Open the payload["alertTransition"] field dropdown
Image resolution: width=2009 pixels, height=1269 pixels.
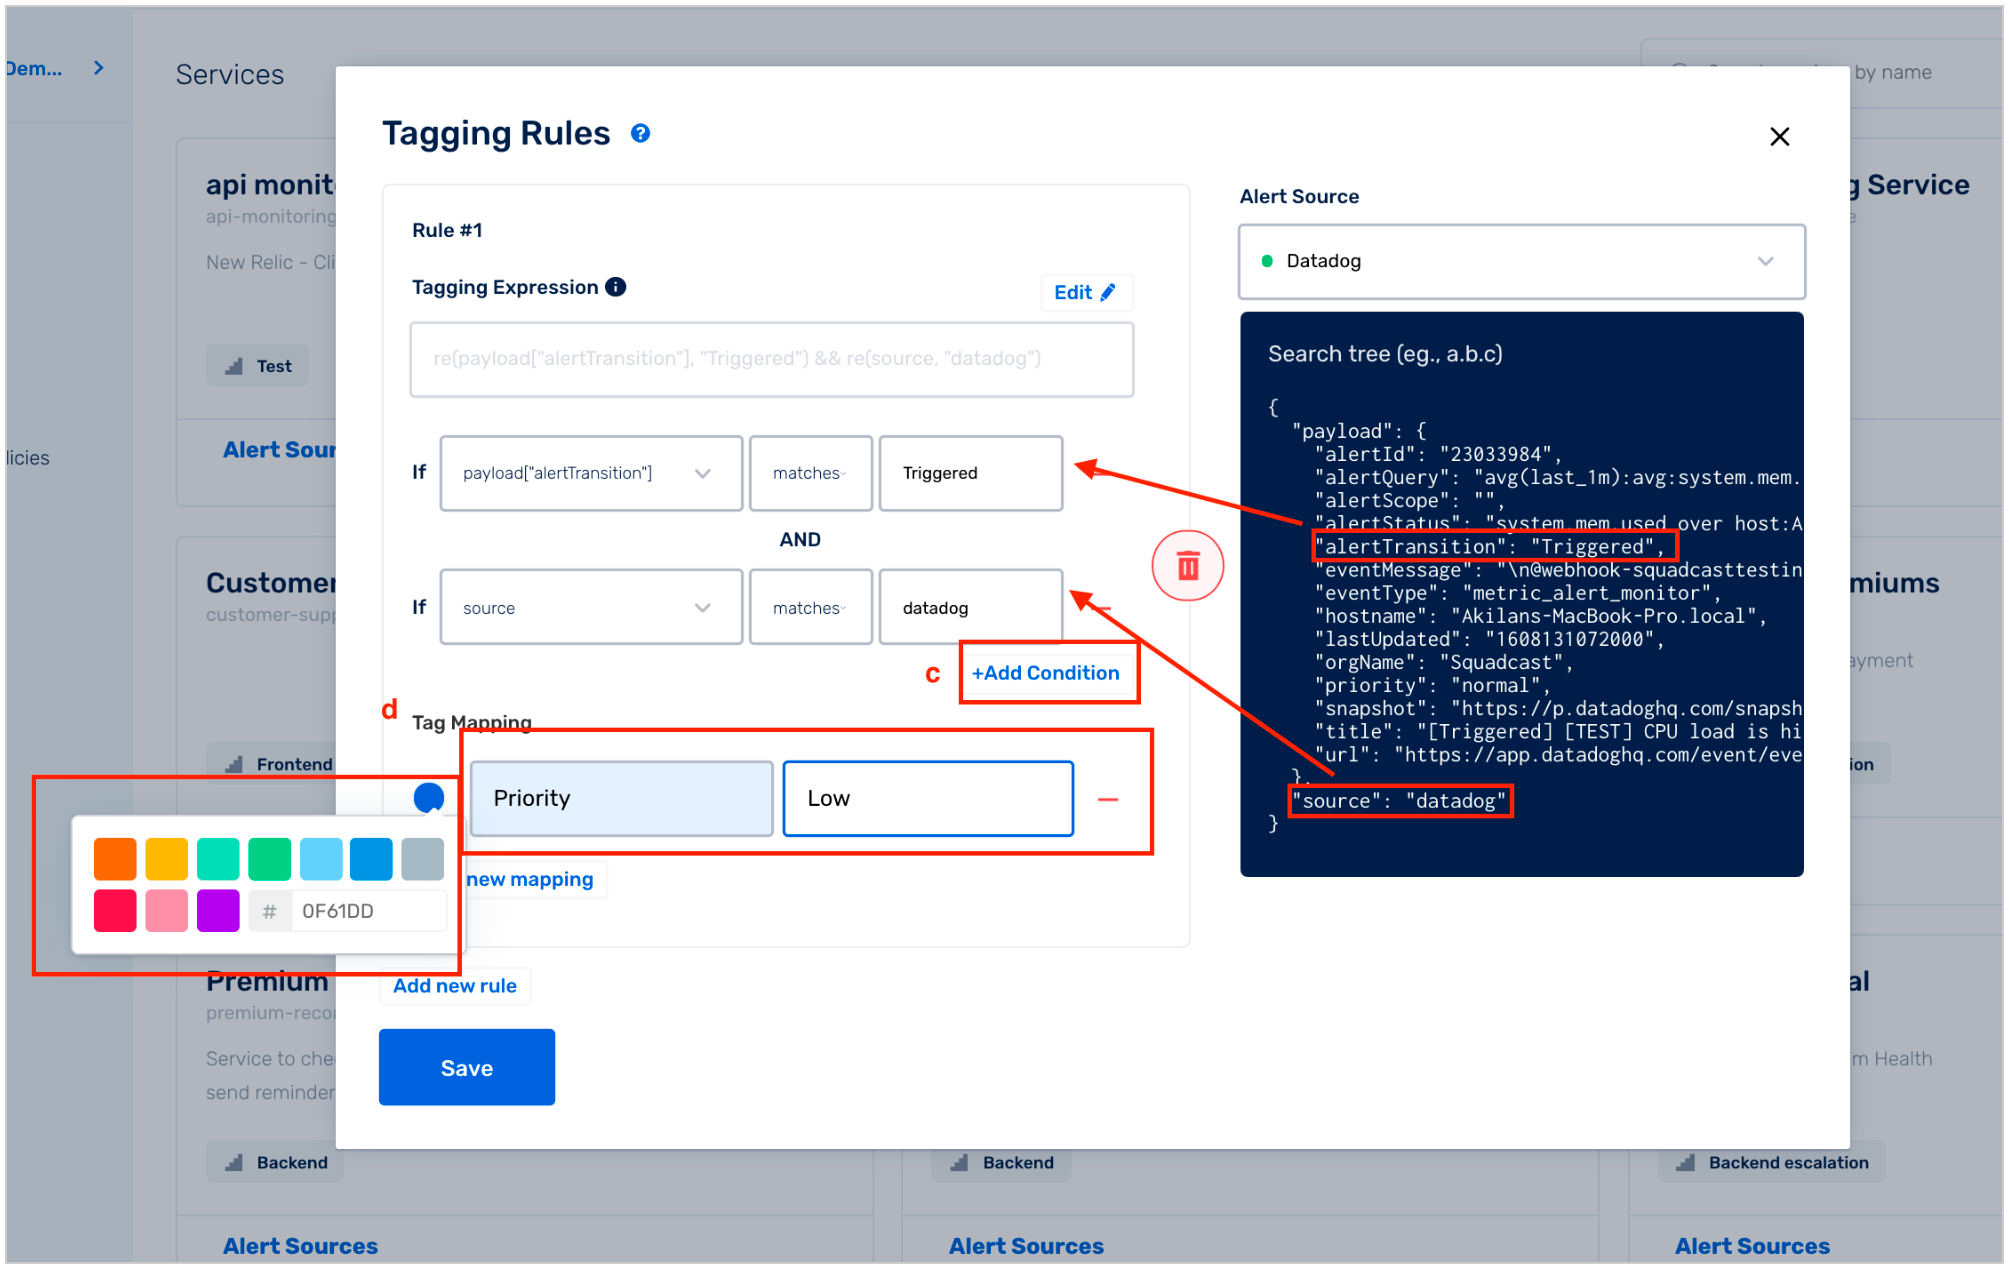pos(591,473)
